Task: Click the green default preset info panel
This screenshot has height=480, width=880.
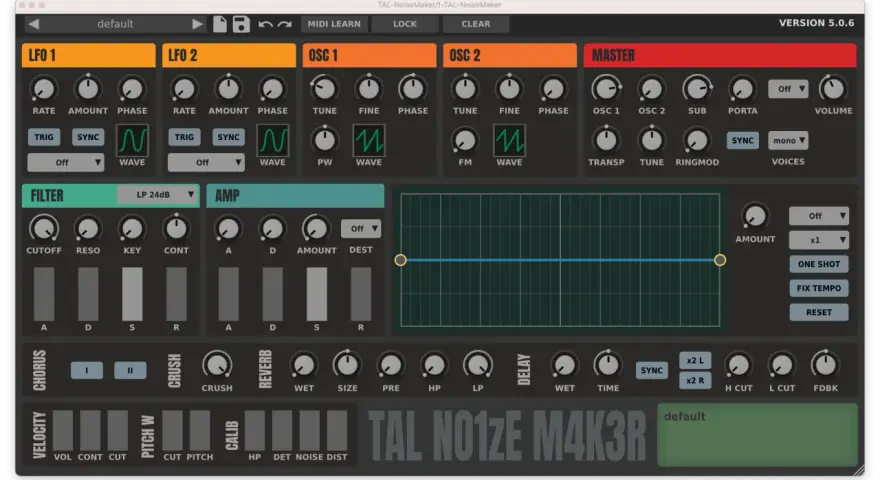Action: point(757,435)
